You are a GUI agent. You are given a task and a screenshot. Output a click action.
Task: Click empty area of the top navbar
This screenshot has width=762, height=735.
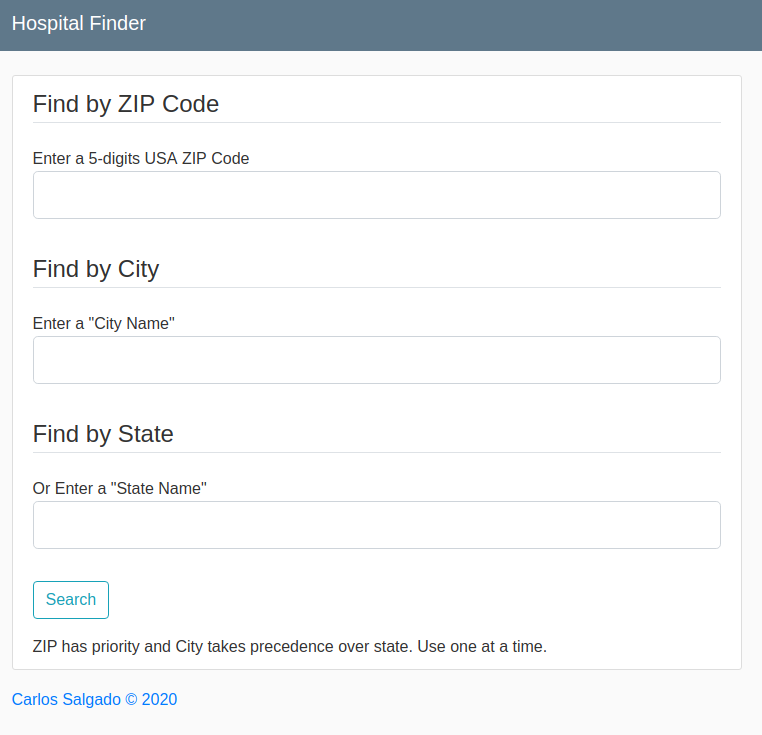coord(452,24)
